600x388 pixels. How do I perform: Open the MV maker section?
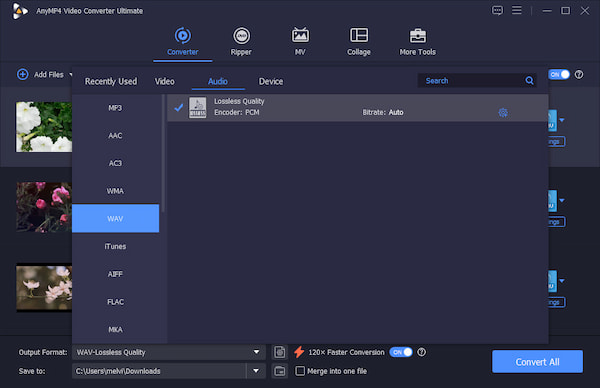point(300,42)
